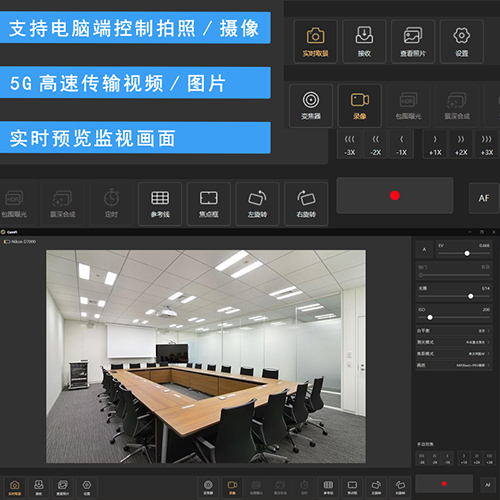Select the enlarged 变焦器 focus ring icon

click(x=311, y=106)
